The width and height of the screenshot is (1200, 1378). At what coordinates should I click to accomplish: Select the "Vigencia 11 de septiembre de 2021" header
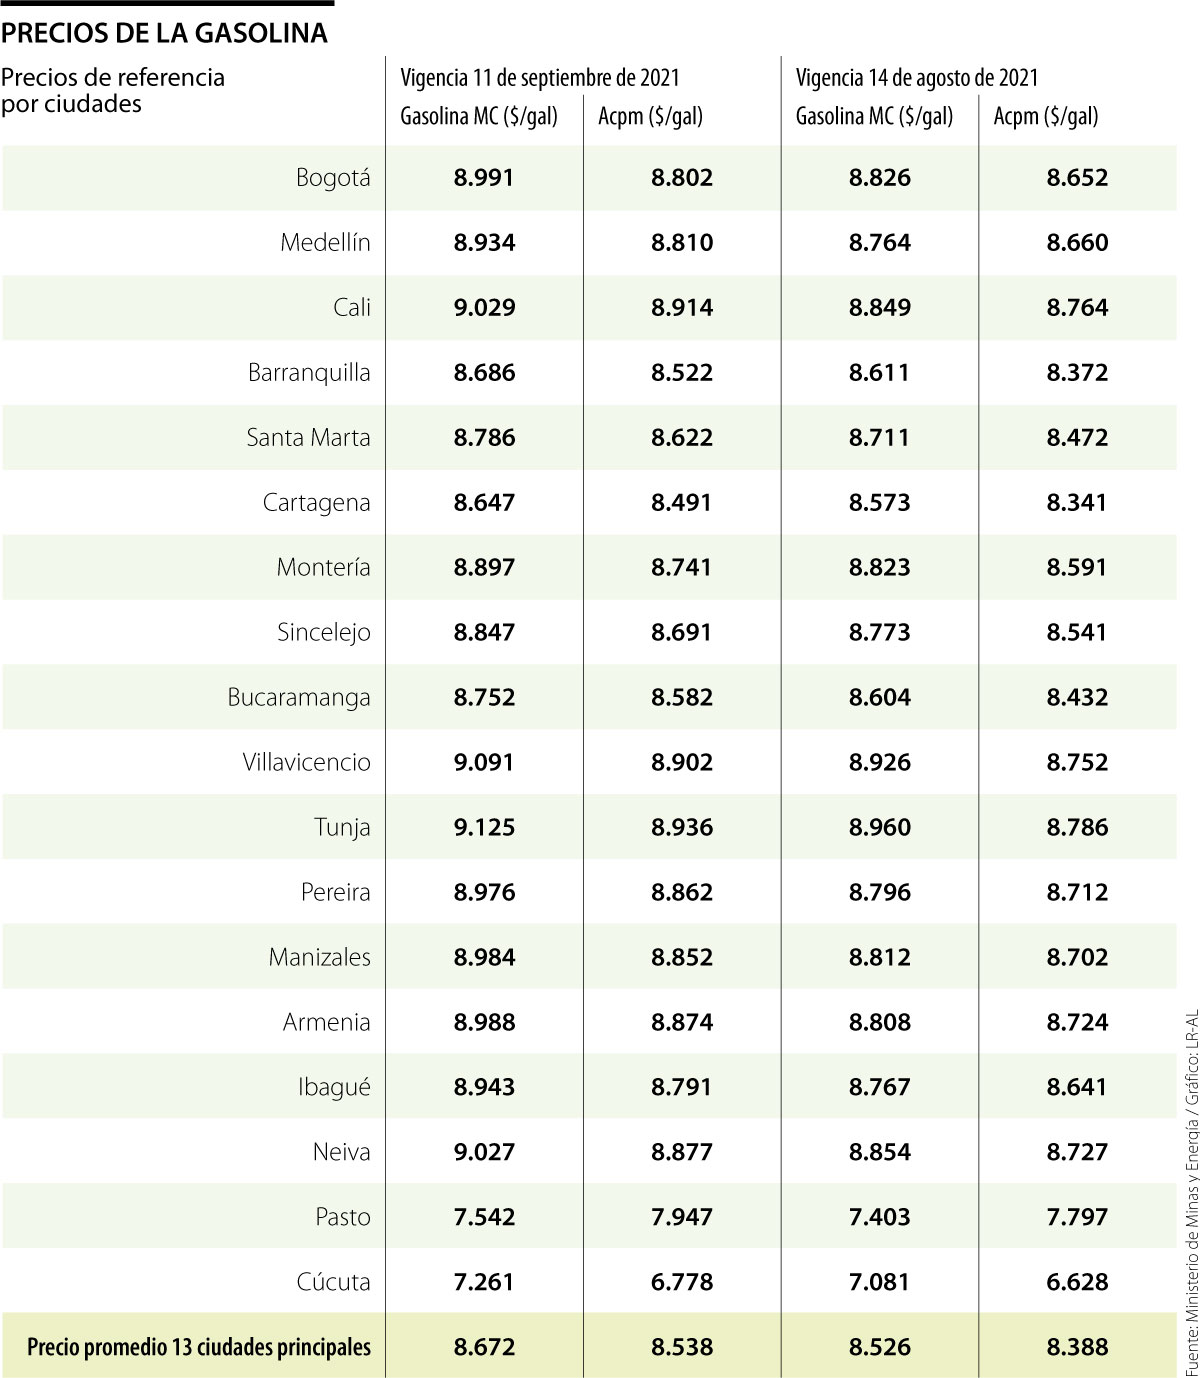pos(540,78)
